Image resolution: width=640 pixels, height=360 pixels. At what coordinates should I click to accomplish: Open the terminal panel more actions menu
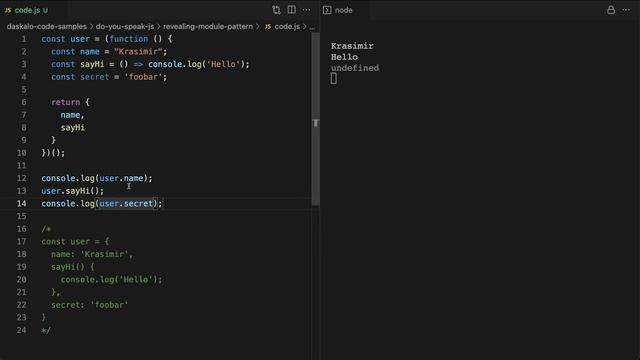626,10
